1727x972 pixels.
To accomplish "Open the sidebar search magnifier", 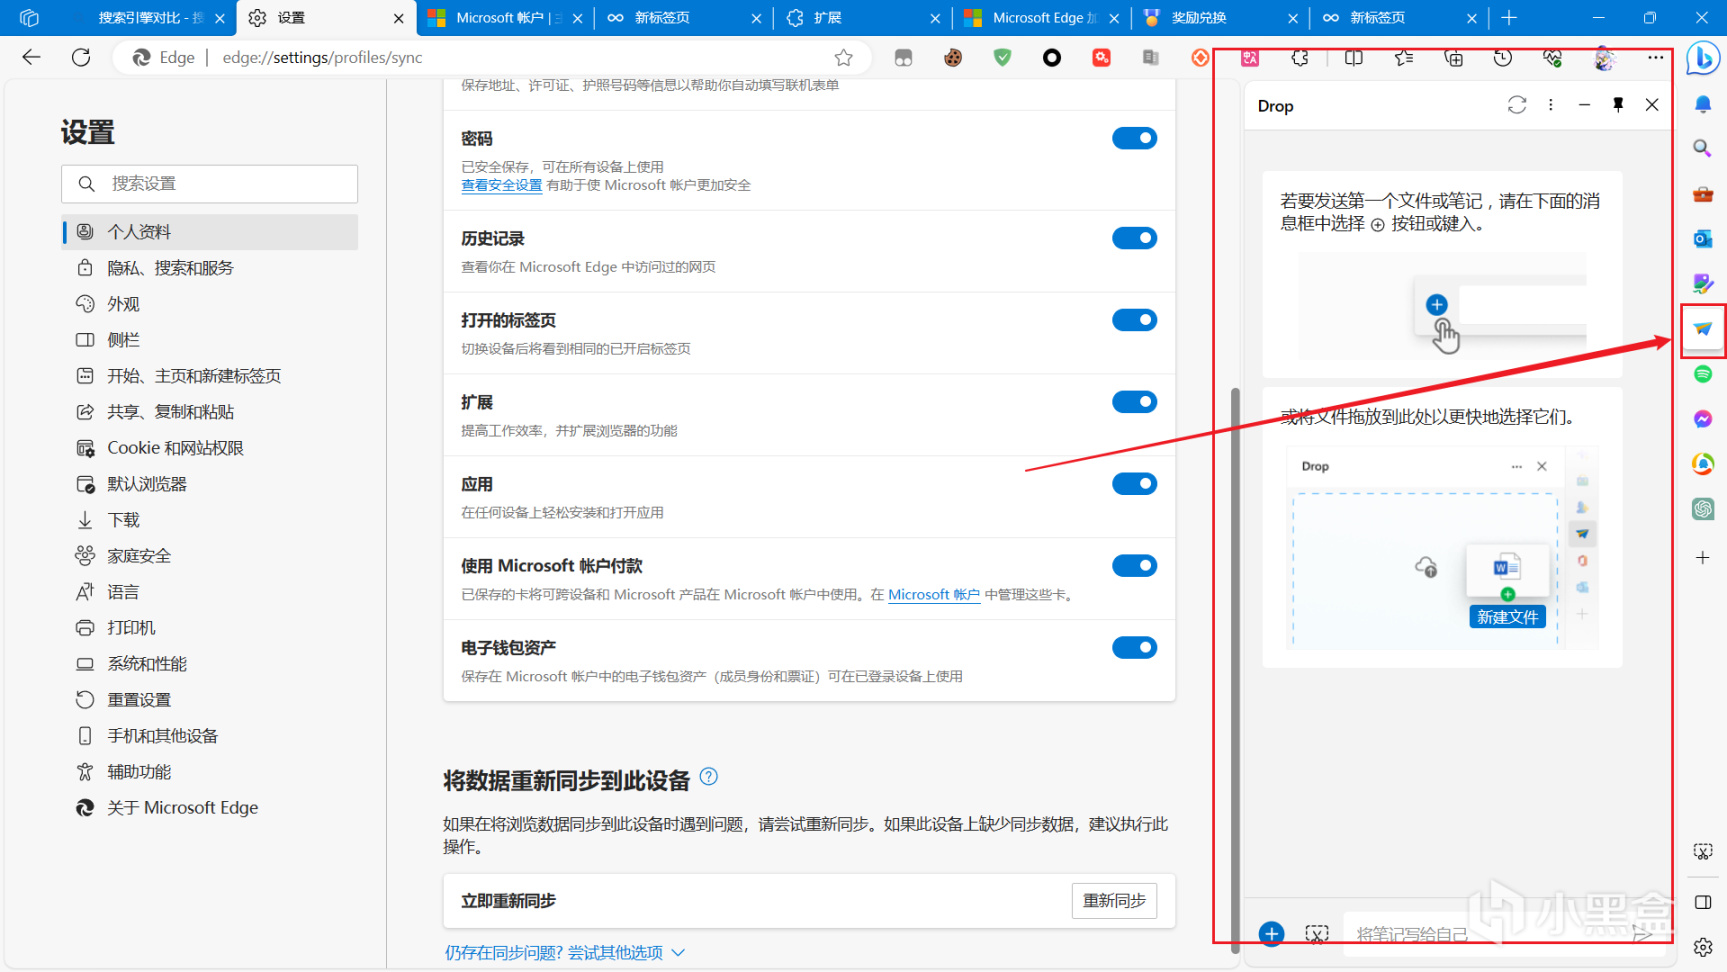I will tap(1702, 149).
